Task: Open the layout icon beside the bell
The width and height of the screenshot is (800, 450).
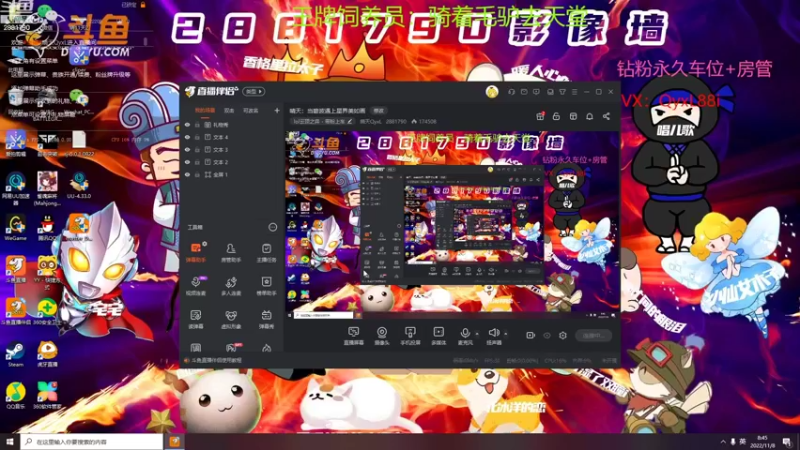Action: [x=573, y=116]
